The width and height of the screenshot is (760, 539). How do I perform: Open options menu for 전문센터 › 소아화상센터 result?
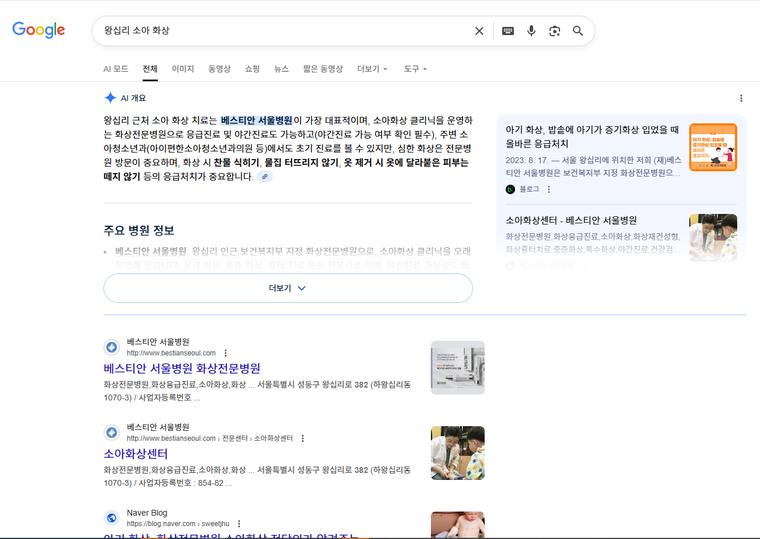tap(302, 438)
